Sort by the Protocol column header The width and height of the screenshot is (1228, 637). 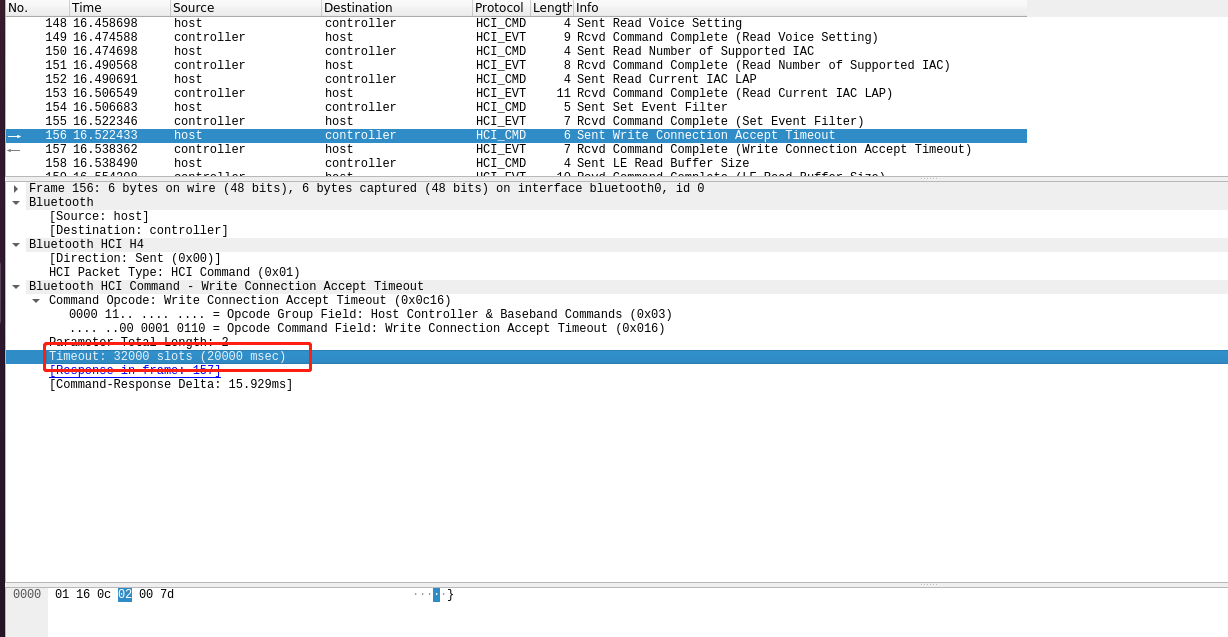(x=500, y=7)
